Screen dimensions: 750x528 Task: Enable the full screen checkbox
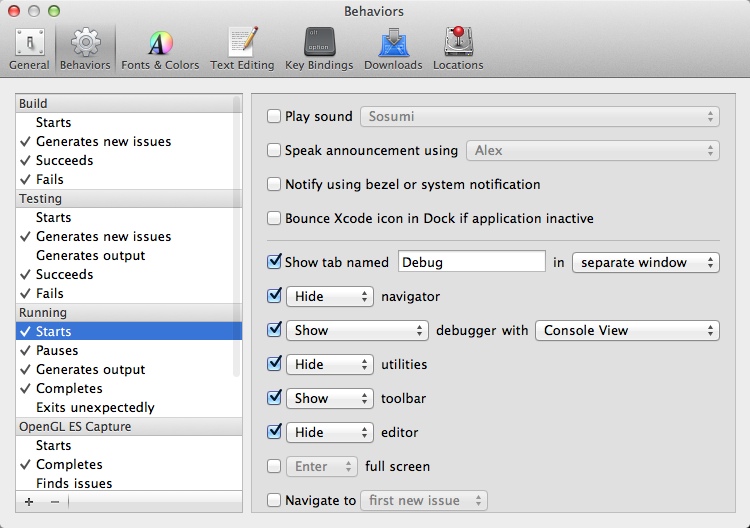point(274,466)
